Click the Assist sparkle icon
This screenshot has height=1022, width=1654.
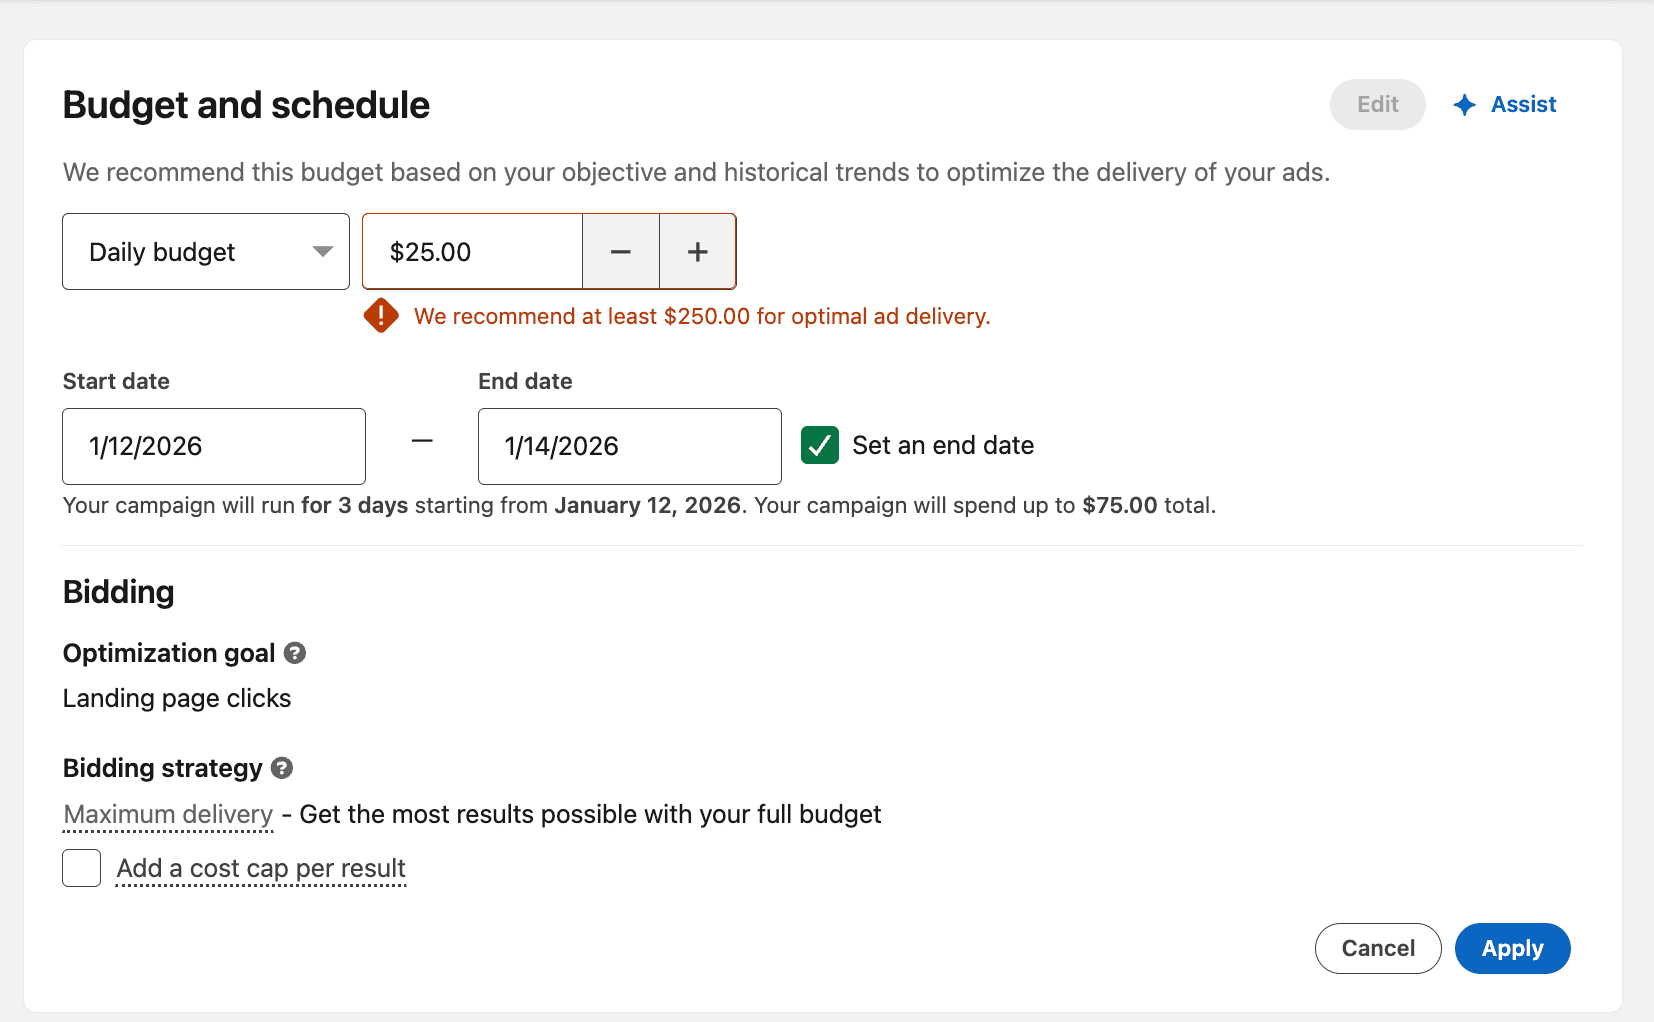point(1464,104)
